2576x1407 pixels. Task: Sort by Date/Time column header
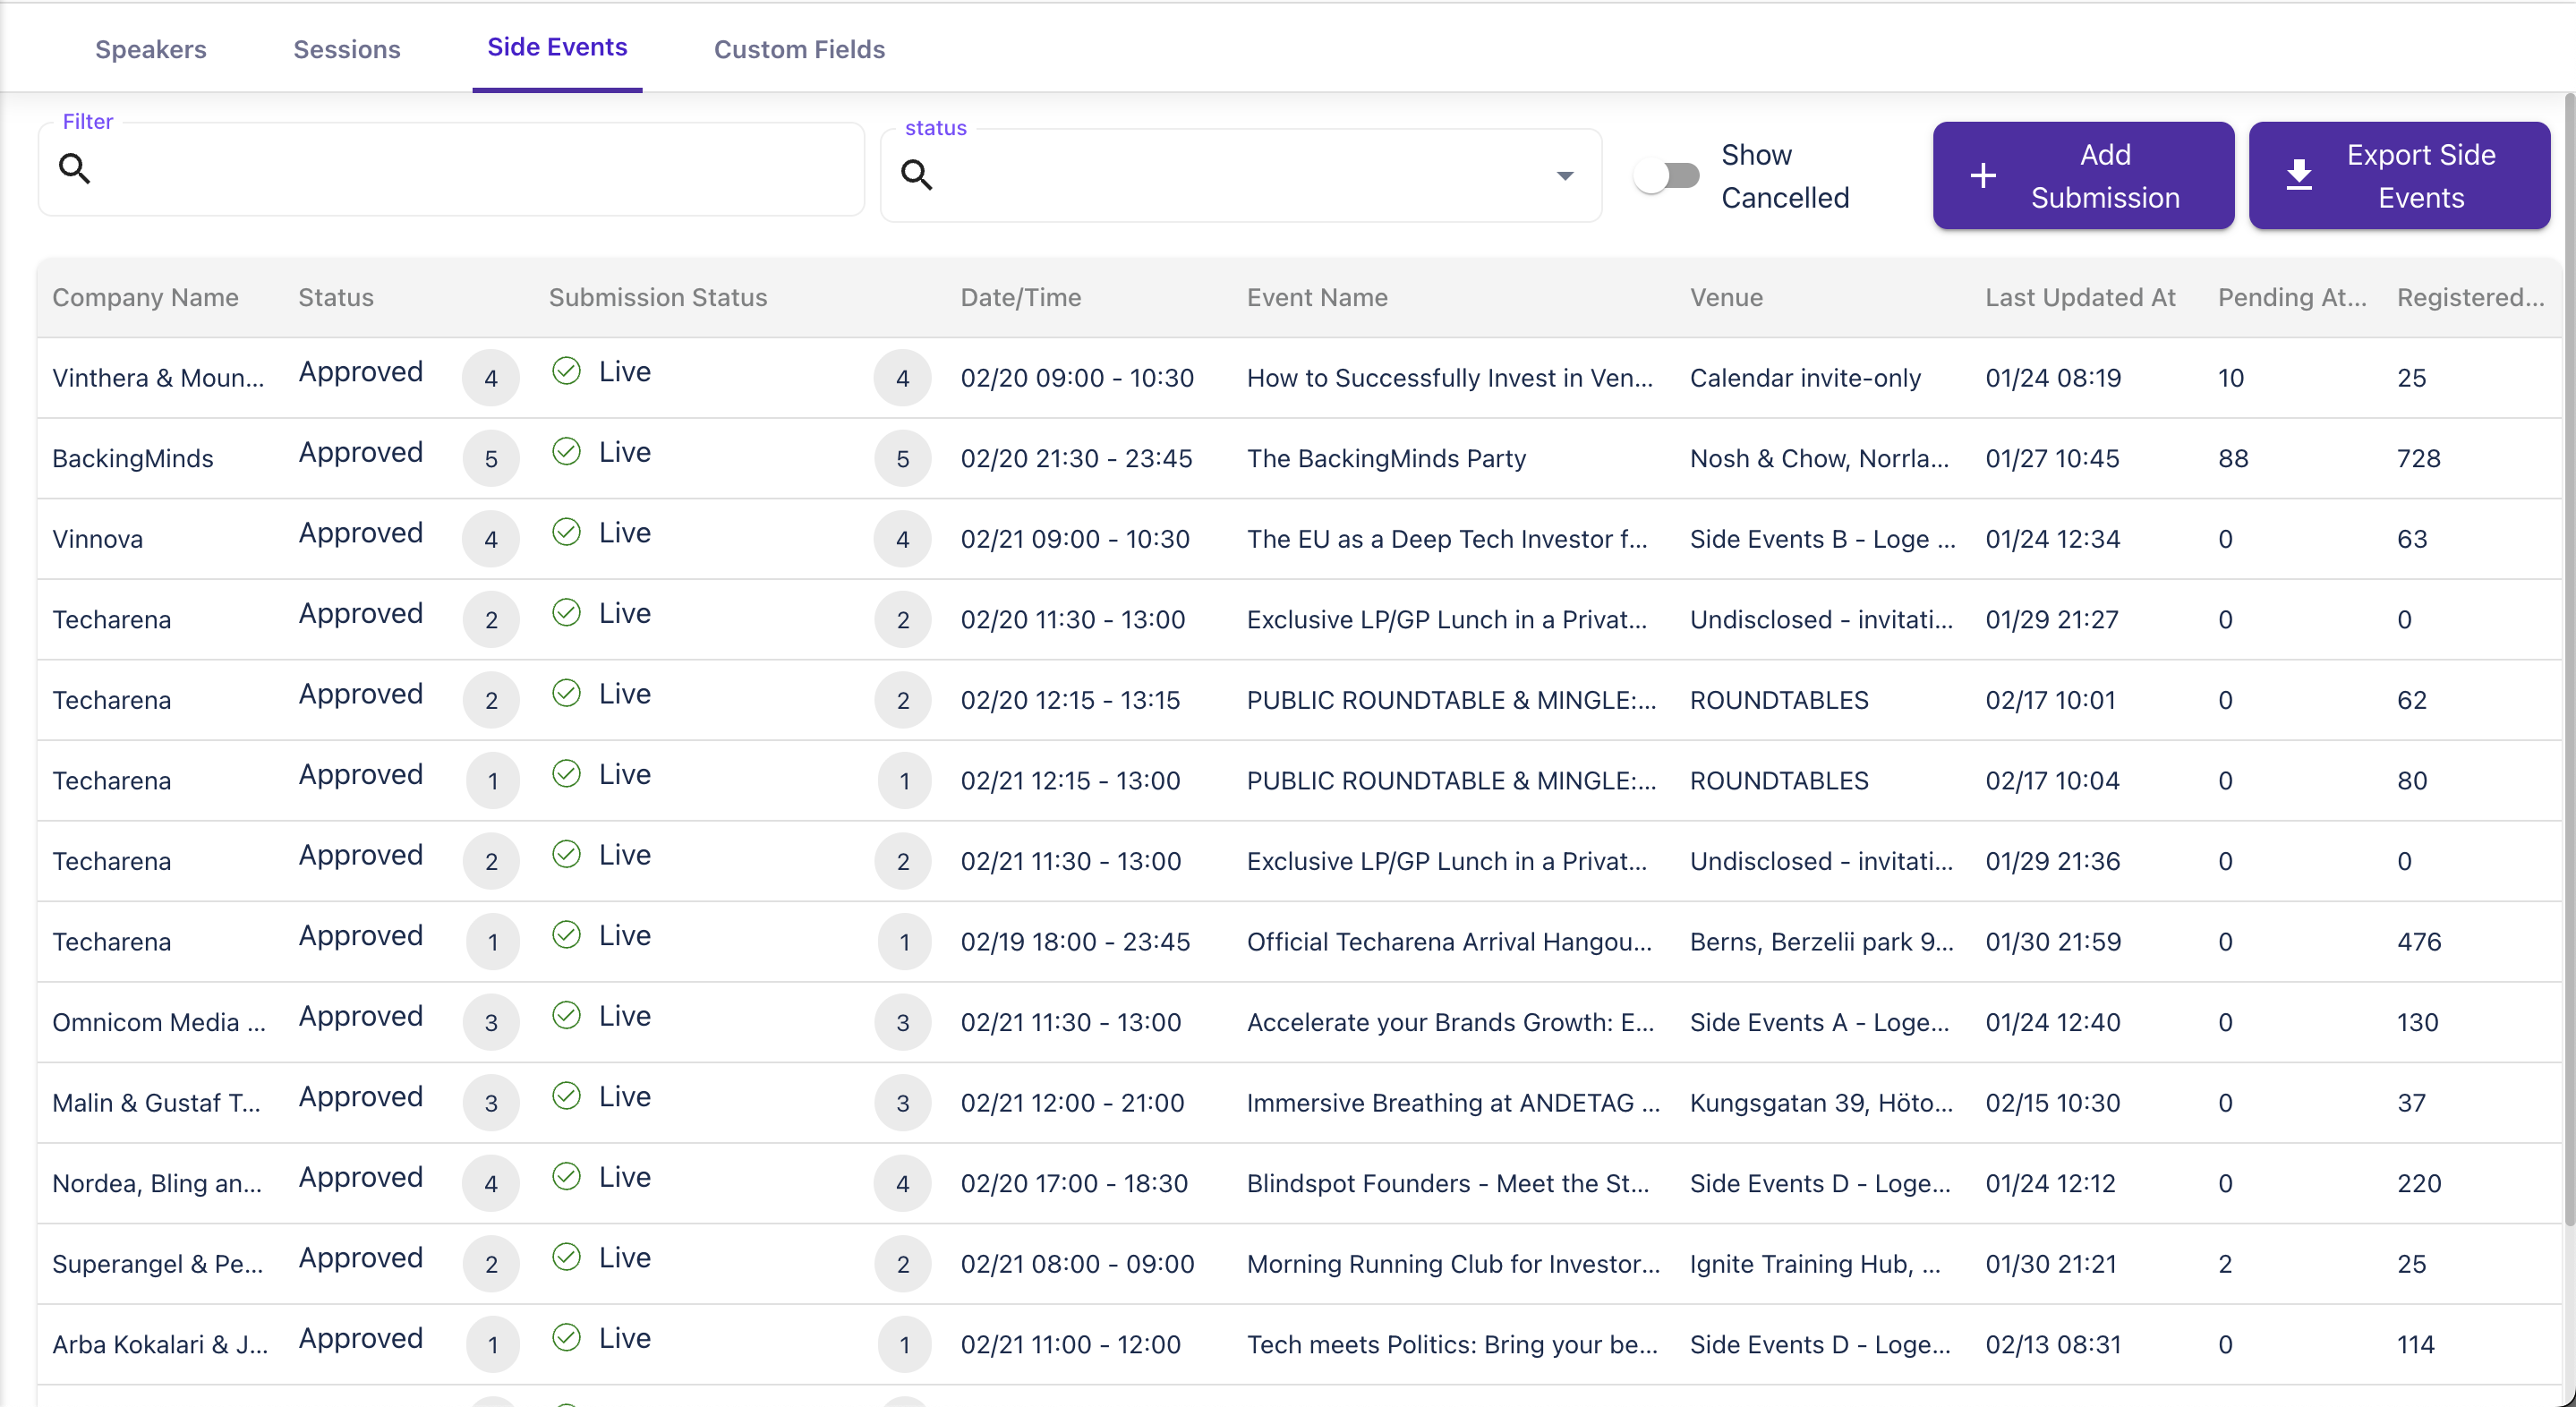coord(1020,297)
